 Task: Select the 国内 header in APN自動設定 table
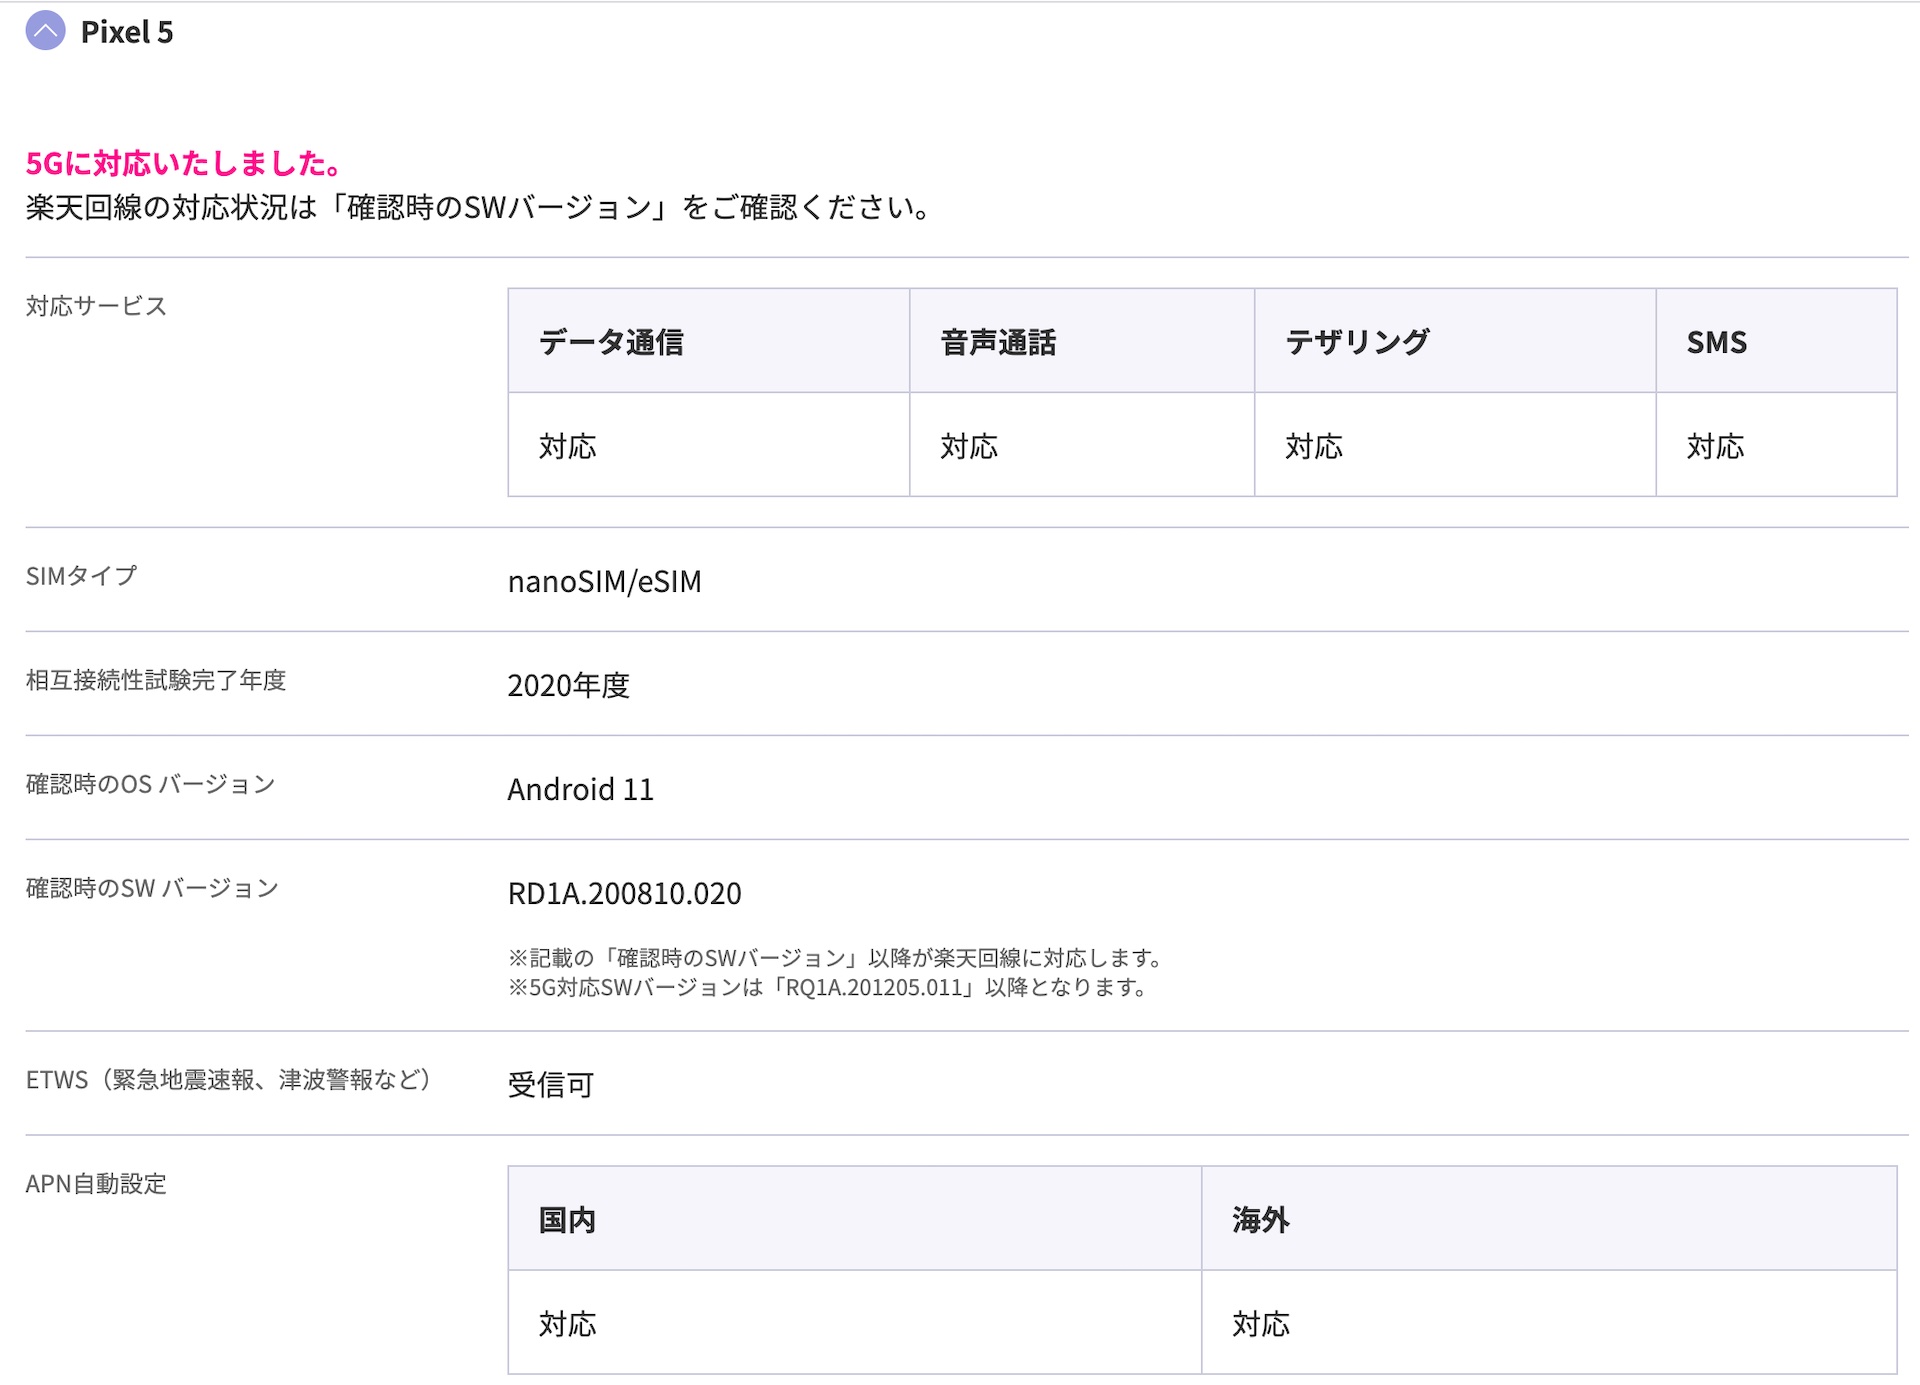click(x=565, y=1220)
